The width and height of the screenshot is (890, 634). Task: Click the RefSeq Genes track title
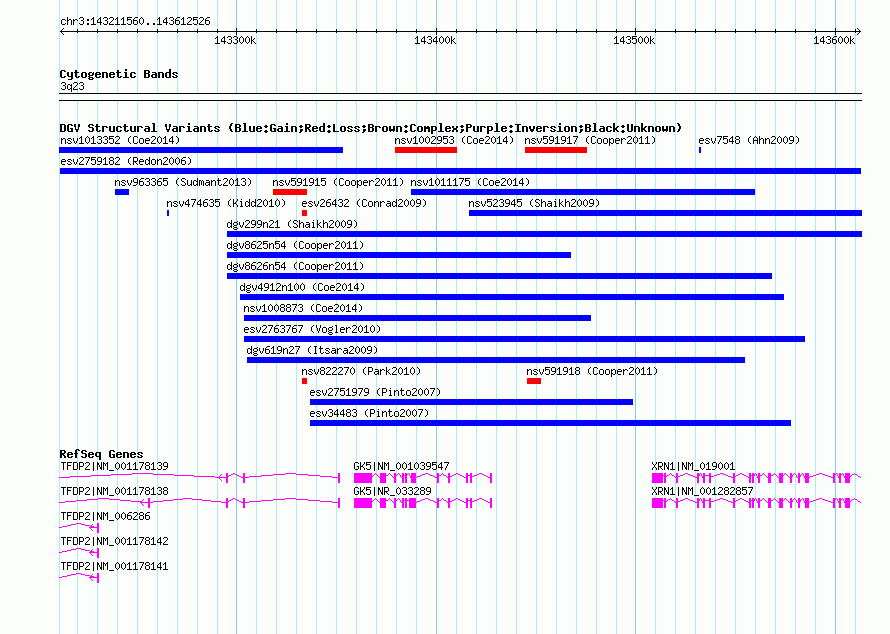coord(101,454)
